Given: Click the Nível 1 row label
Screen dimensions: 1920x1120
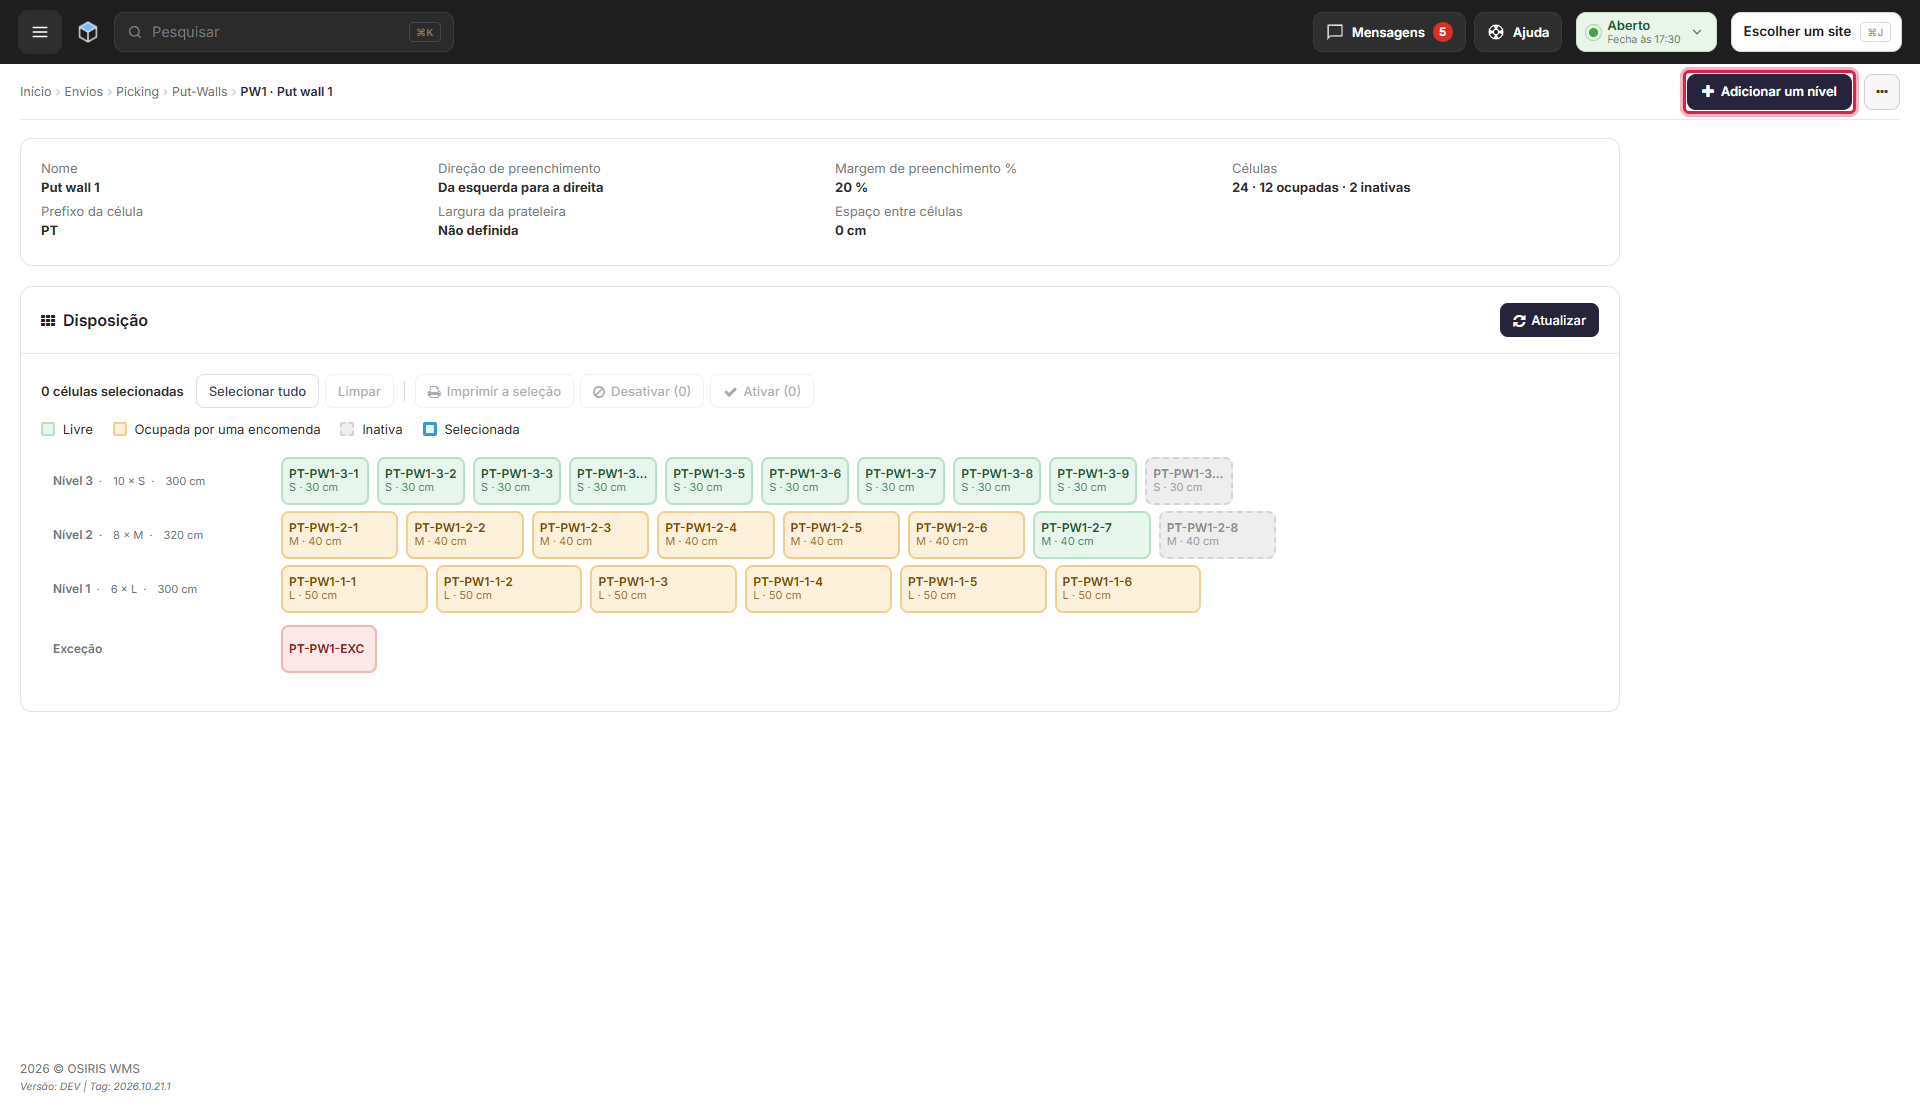Looking at the screenshot, I should pos(72,589).
